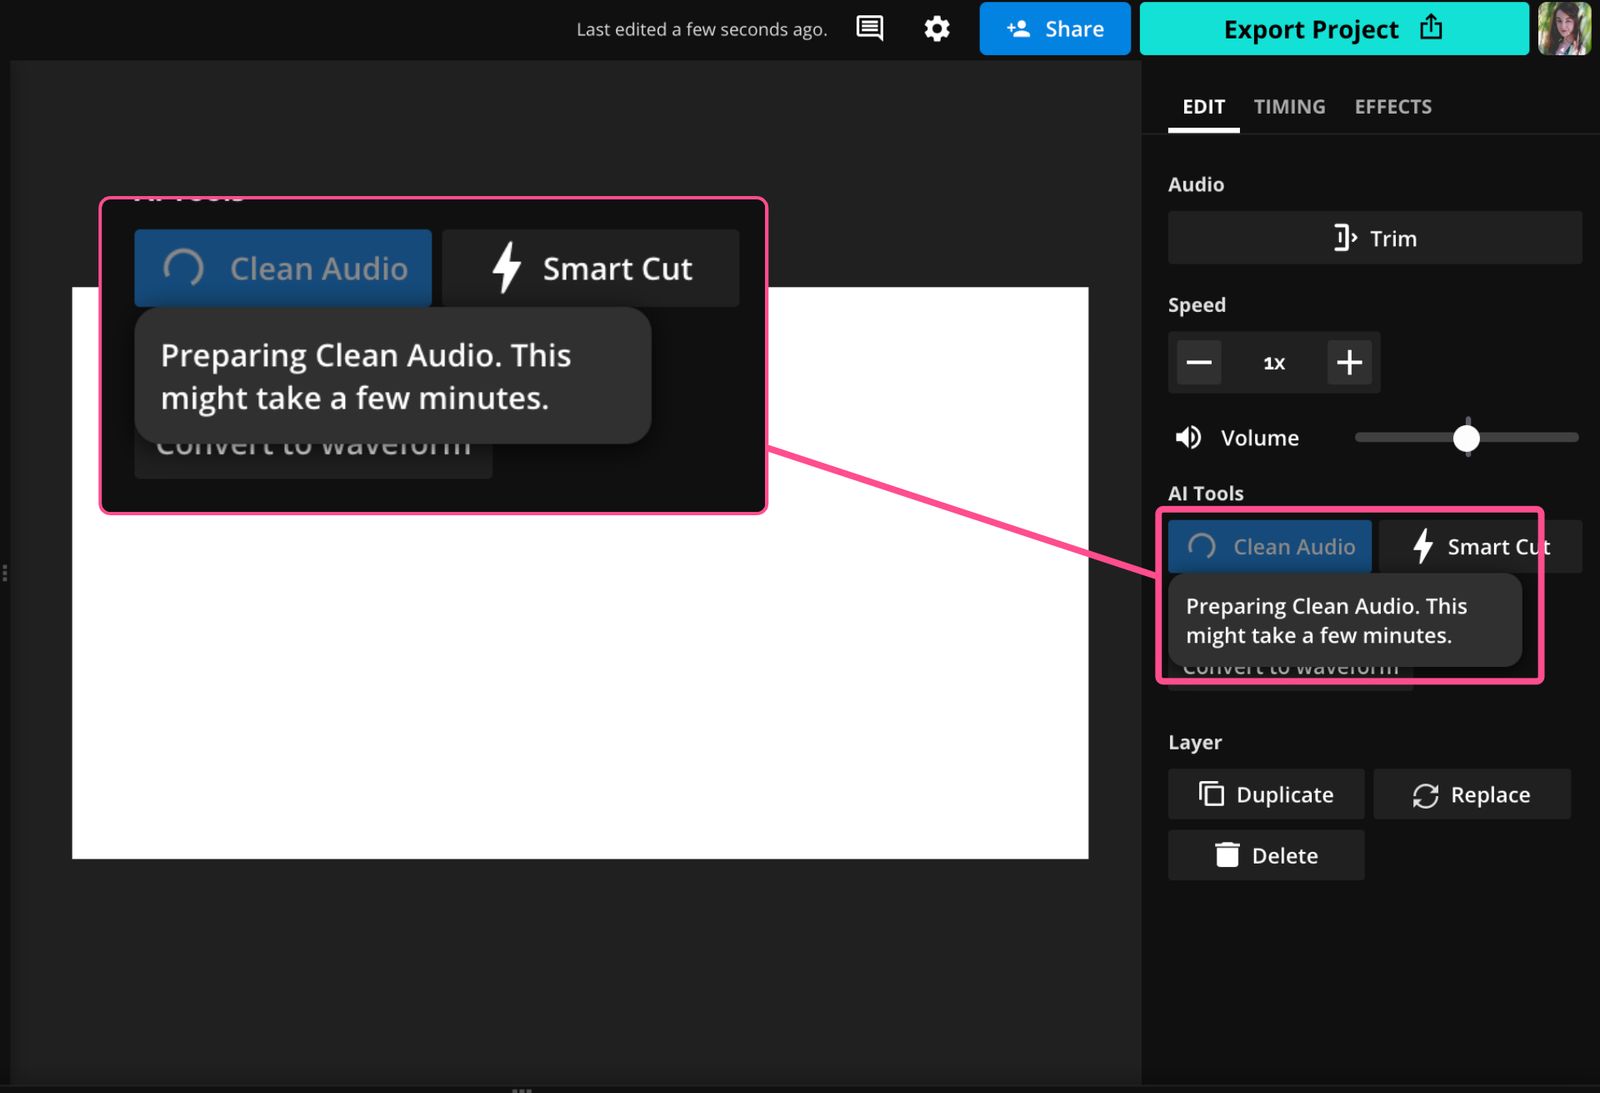Open the profile avatar thumbnail
1600x1093 pixels.
pyautogui.click(x=1564, y=29)
